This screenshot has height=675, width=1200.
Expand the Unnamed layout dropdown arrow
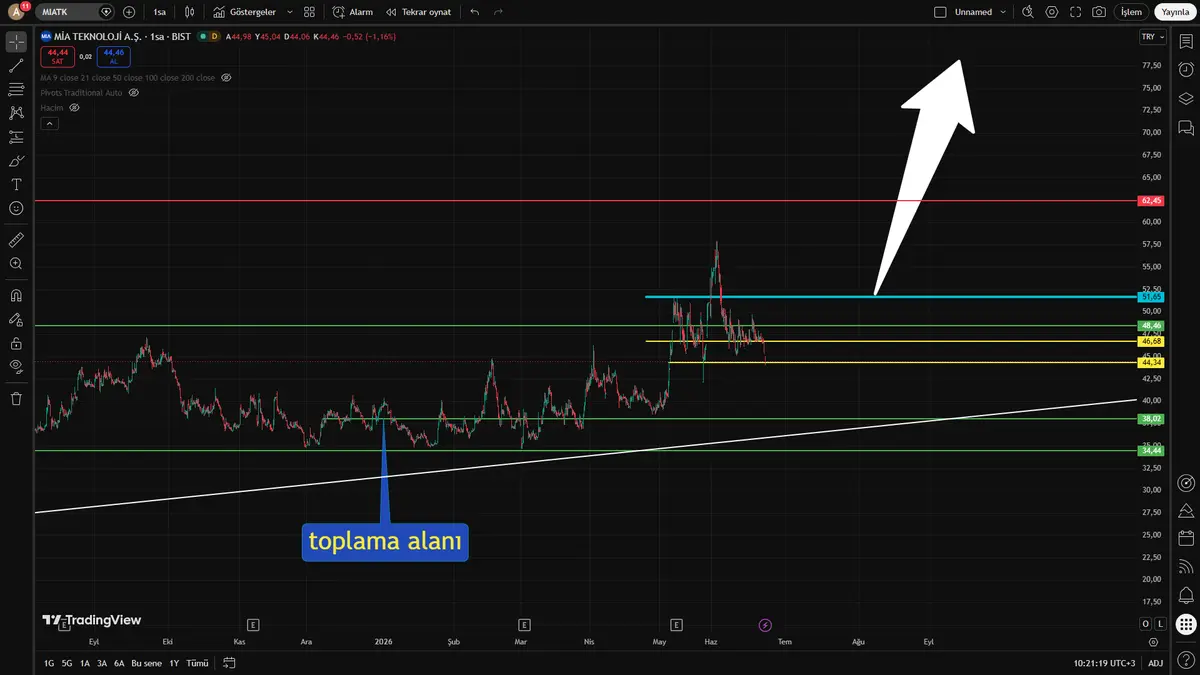click(x=1003, y=12)
